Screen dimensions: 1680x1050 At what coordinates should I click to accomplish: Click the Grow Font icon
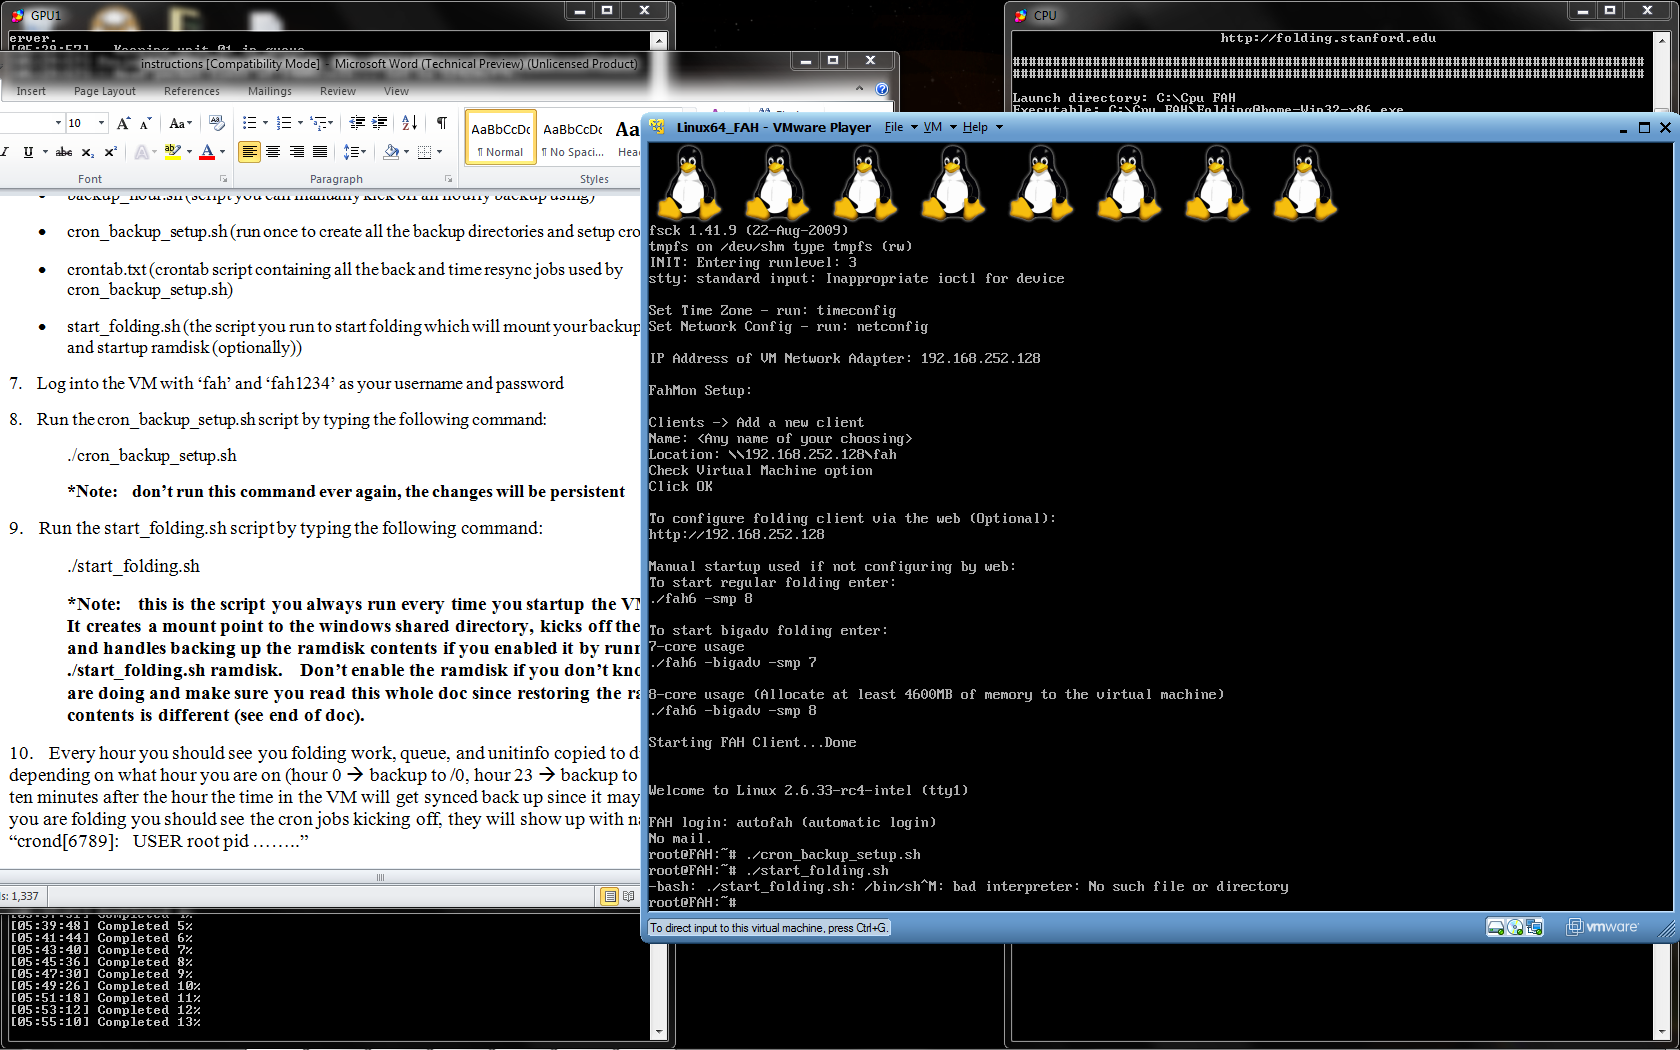(x=123, y=123)
